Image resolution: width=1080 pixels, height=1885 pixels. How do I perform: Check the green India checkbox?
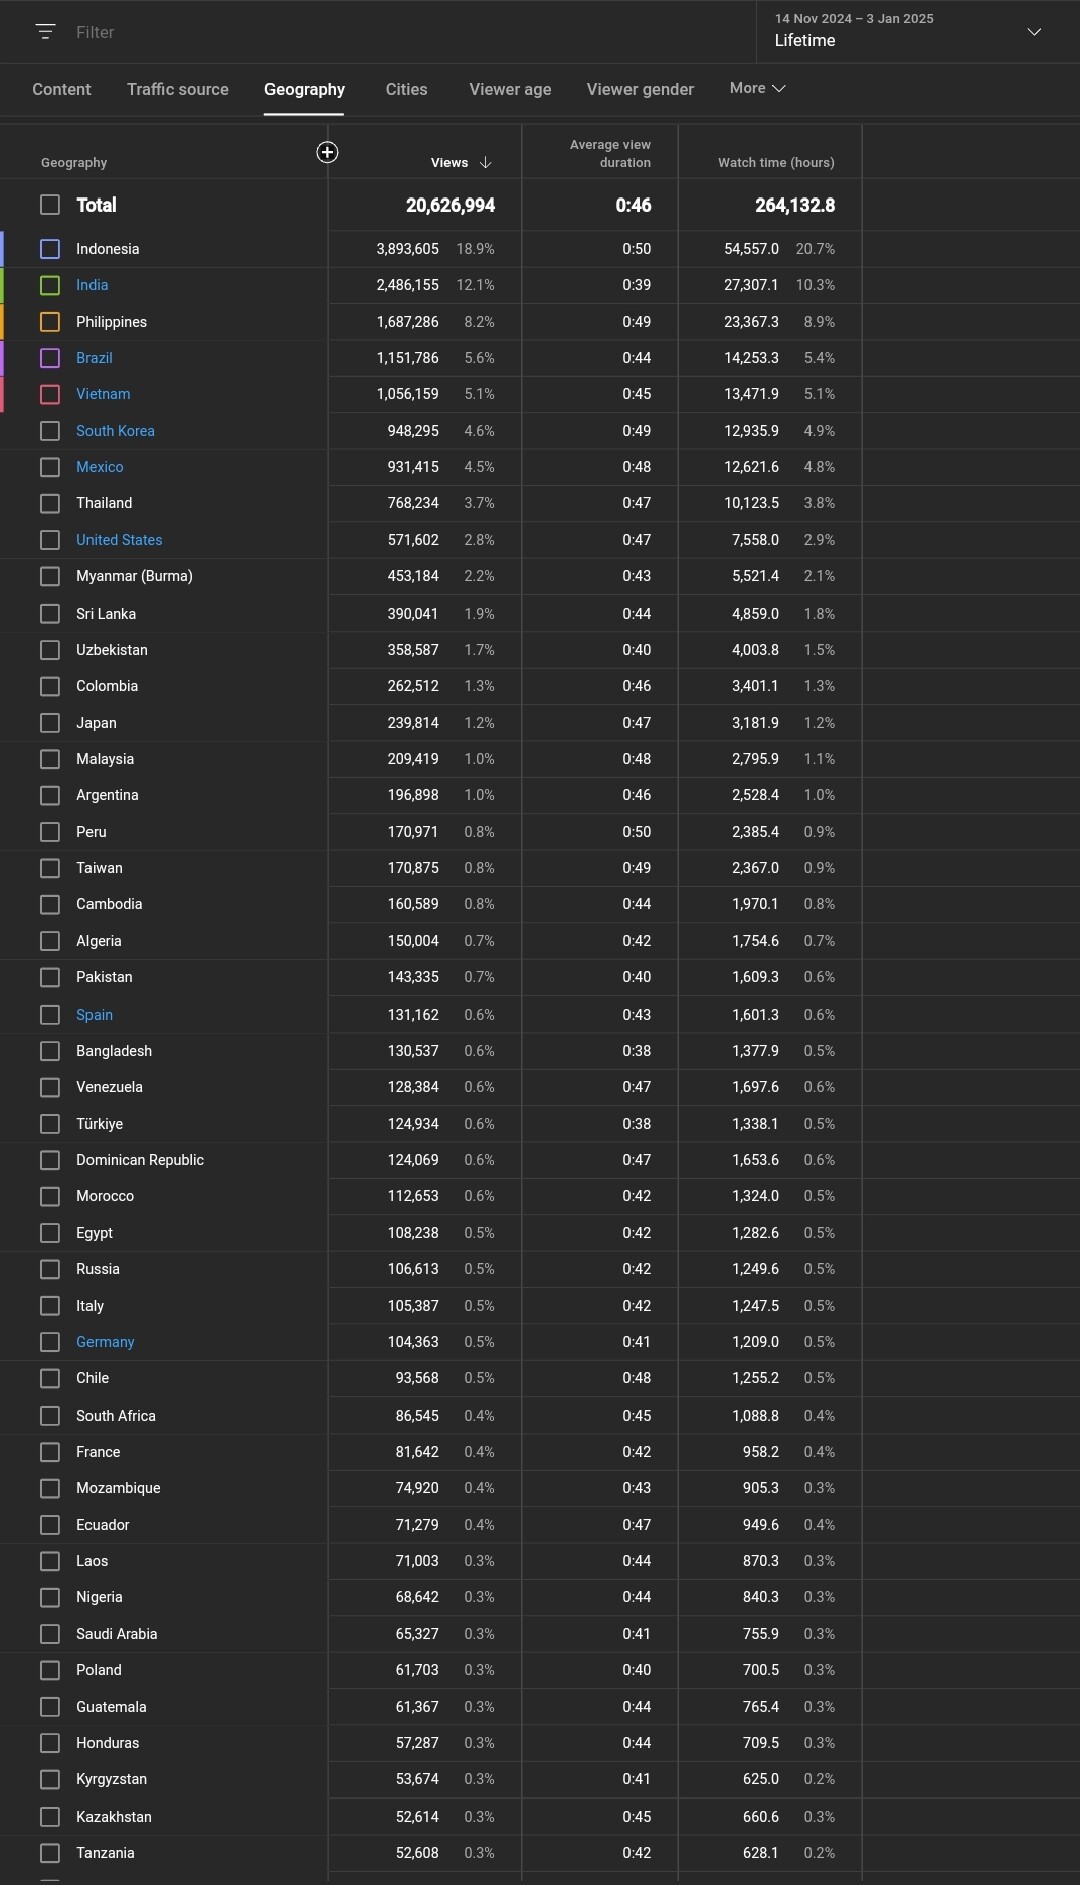pos(50,285)
